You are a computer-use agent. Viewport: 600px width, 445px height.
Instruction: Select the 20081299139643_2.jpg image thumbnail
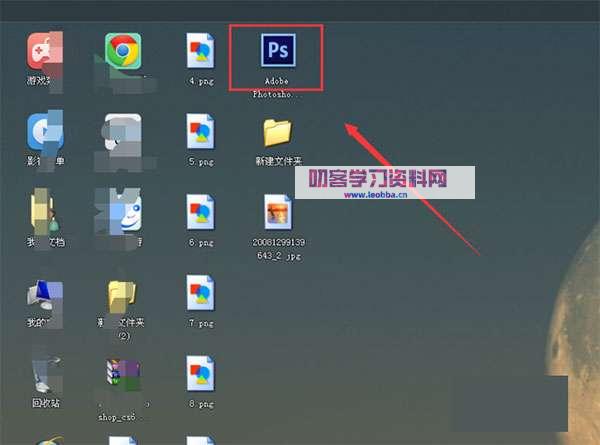coord(277,212)
